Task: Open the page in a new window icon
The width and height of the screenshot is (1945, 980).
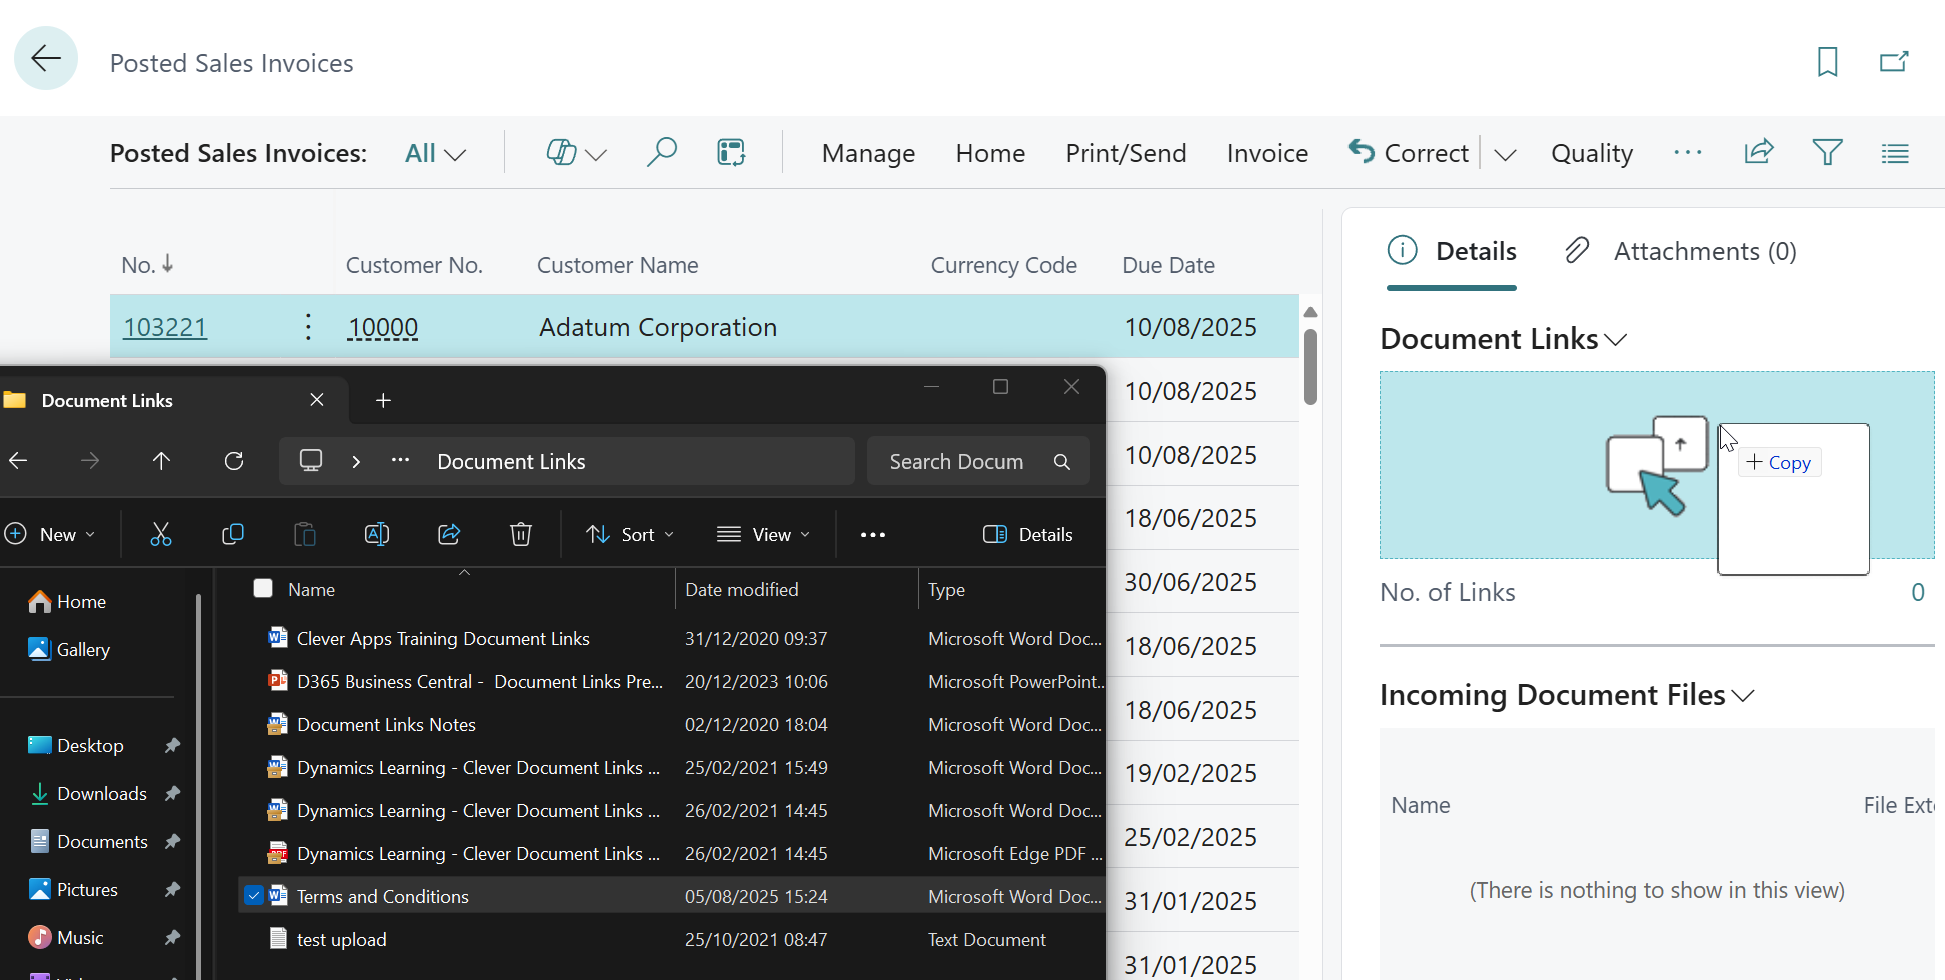Action: [1894, 62]
